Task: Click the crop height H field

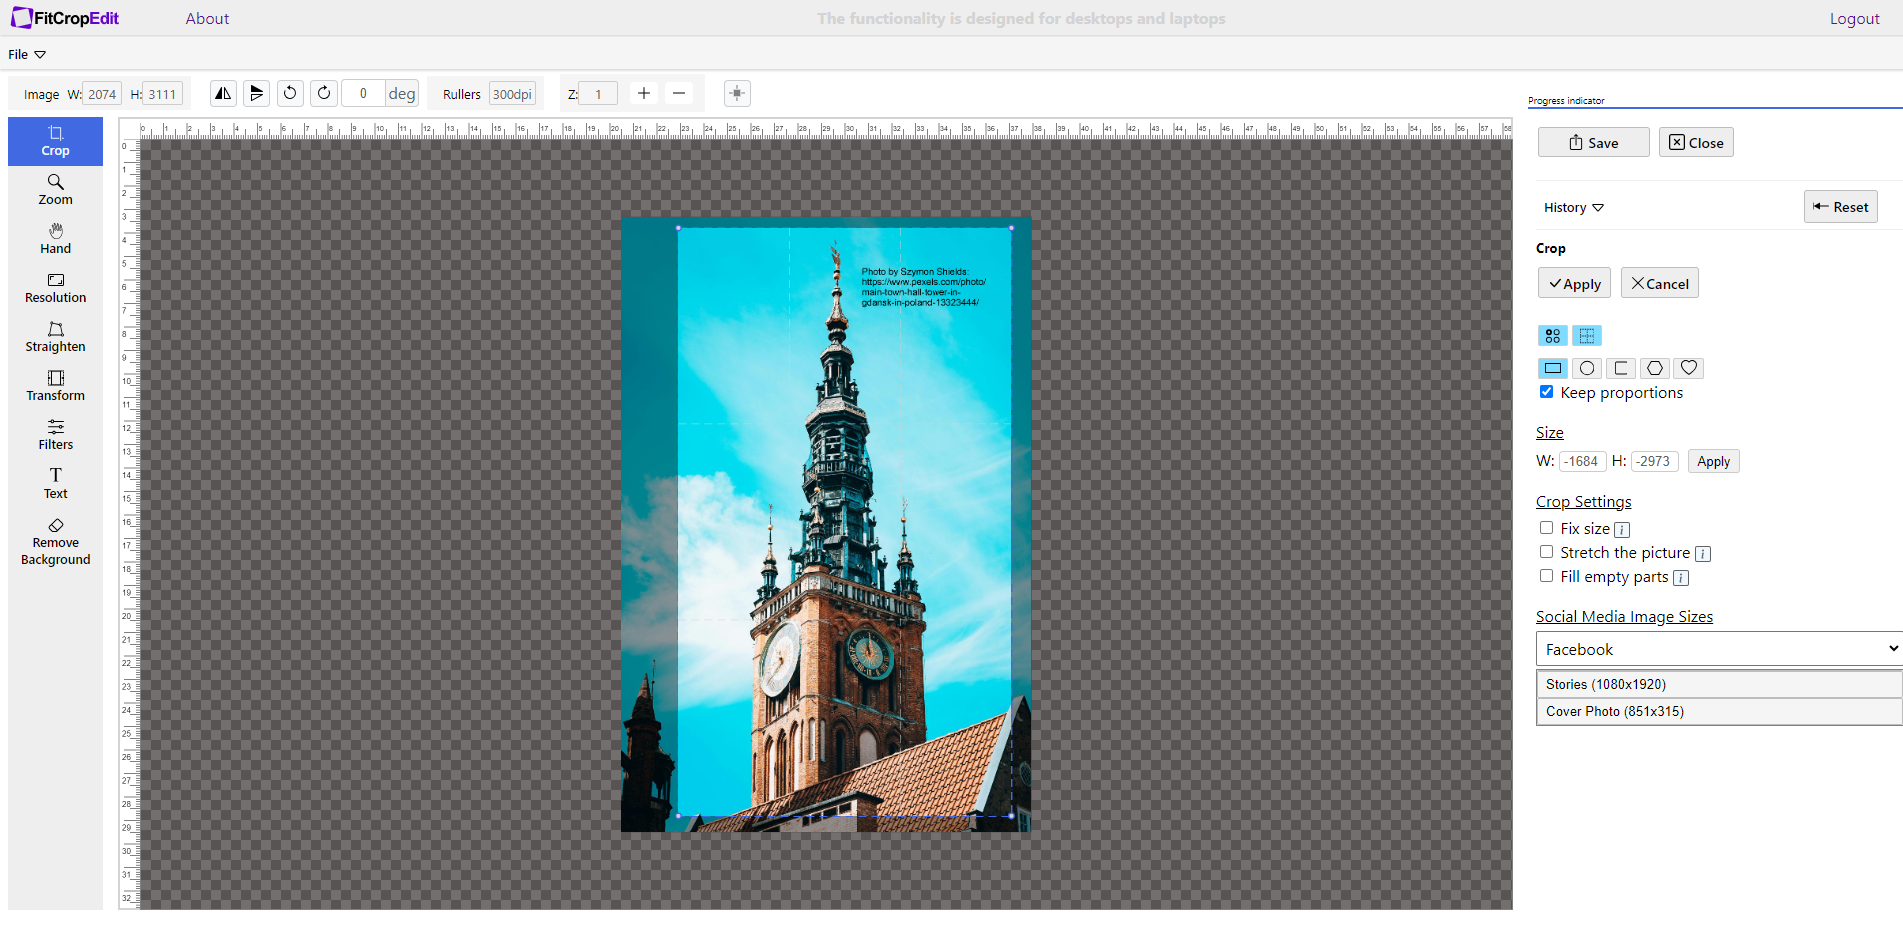Action: pos(1654,461)
